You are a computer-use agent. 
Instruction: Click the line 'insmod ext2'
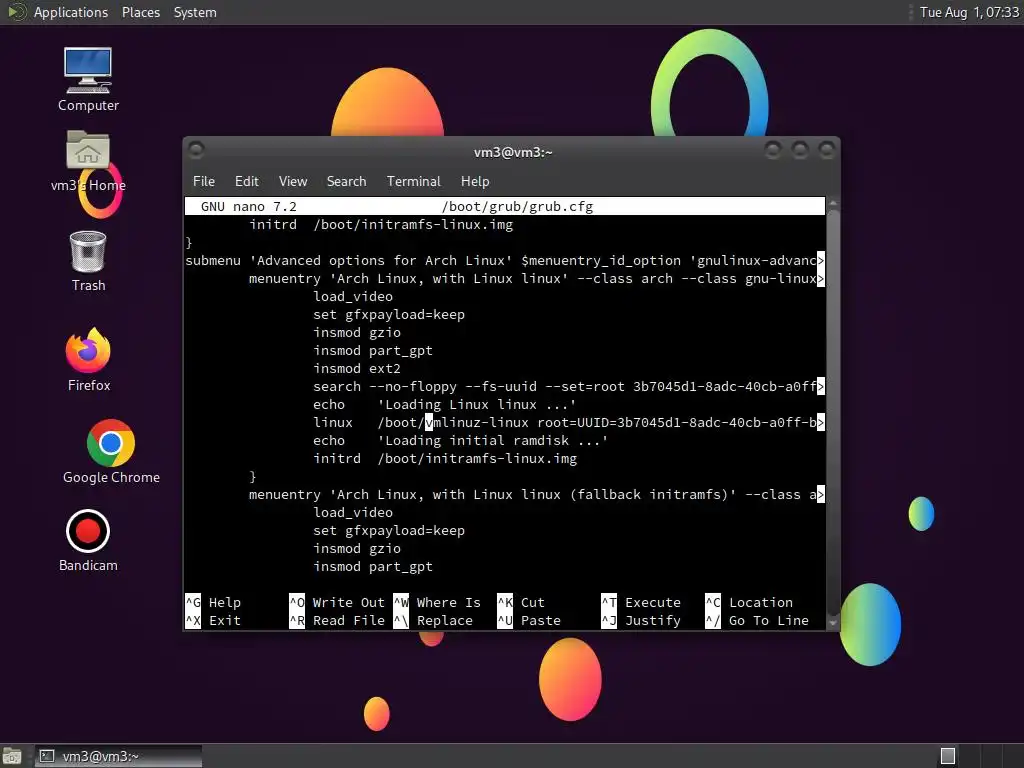(x=357, y=368)
